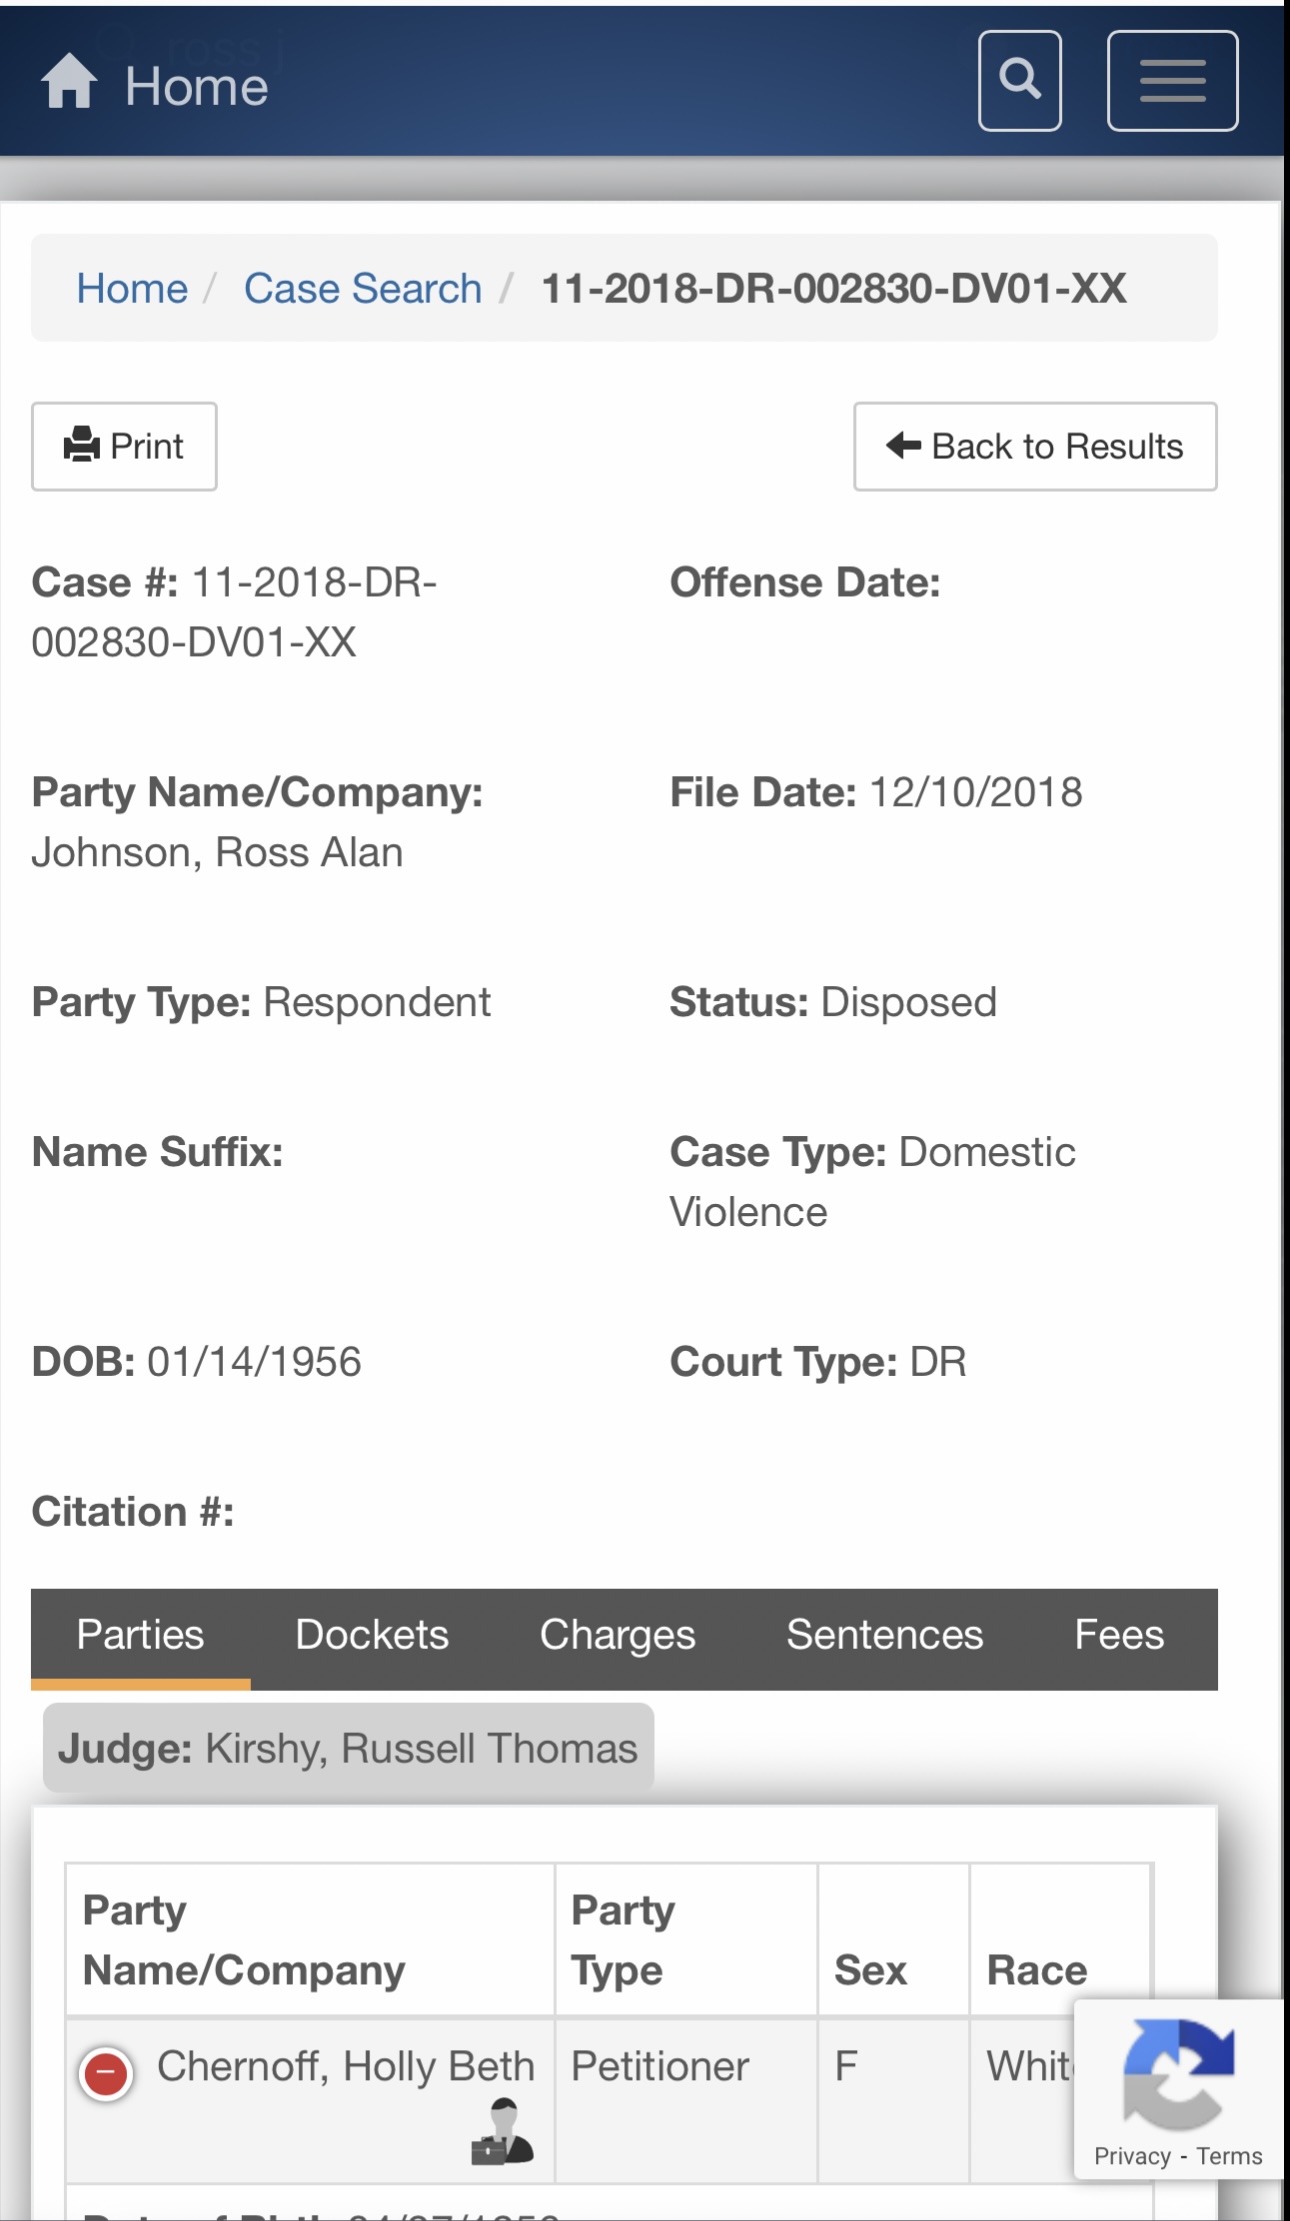Click the house icon in the header
Image resolution: width=1290 pixels, height=2221 pixels.
(69, 81)
